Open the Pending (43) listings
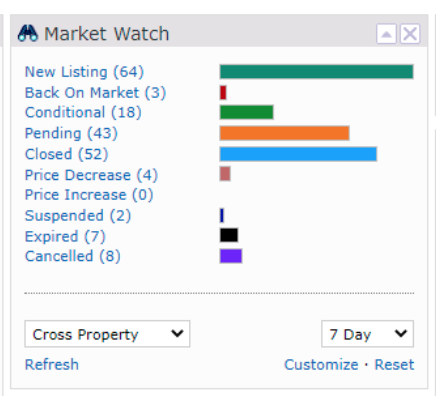436x396 pixels. tap(71, 133)
